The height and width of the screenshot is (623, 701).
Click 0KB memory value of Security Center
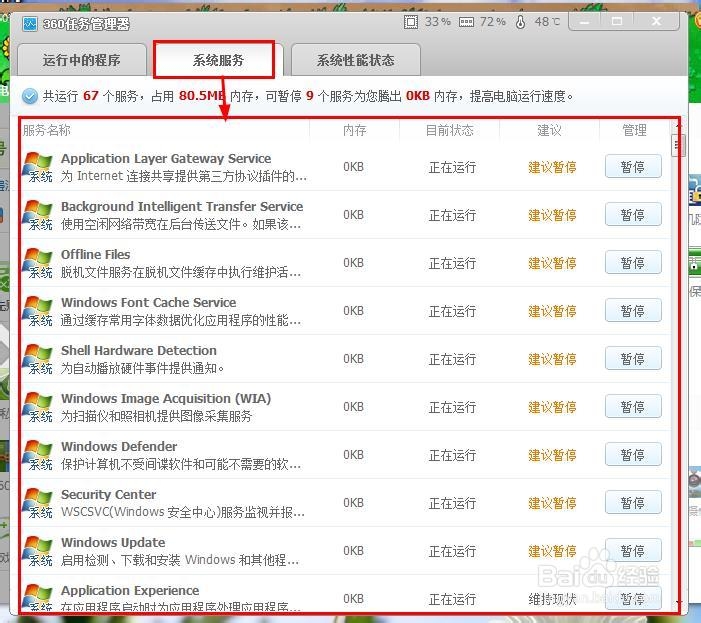click(x=353, y=503)
